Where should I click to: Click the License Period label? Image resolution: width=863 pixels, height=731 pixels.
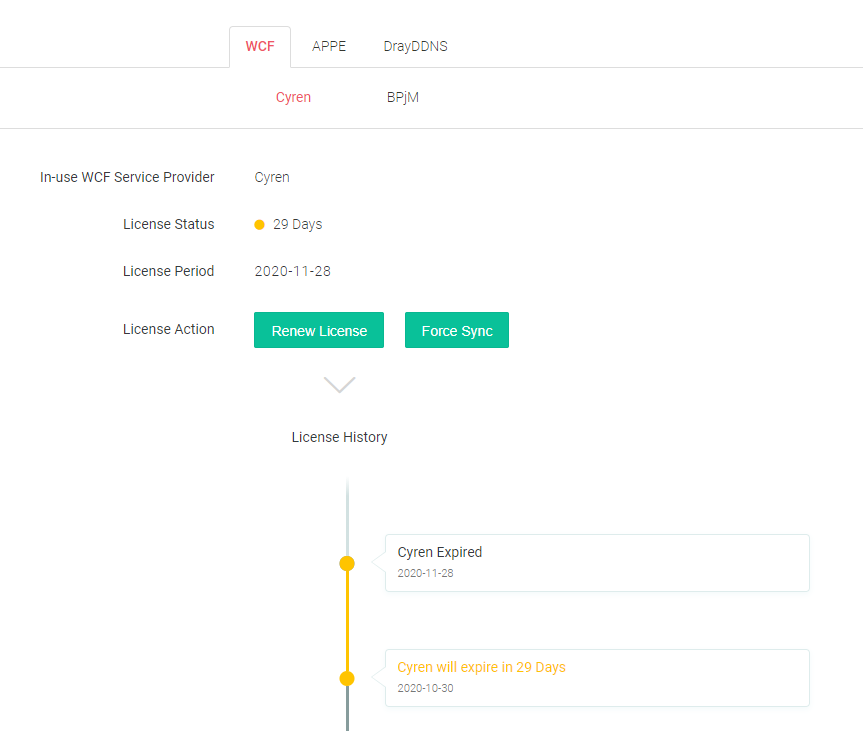[168, 271]
